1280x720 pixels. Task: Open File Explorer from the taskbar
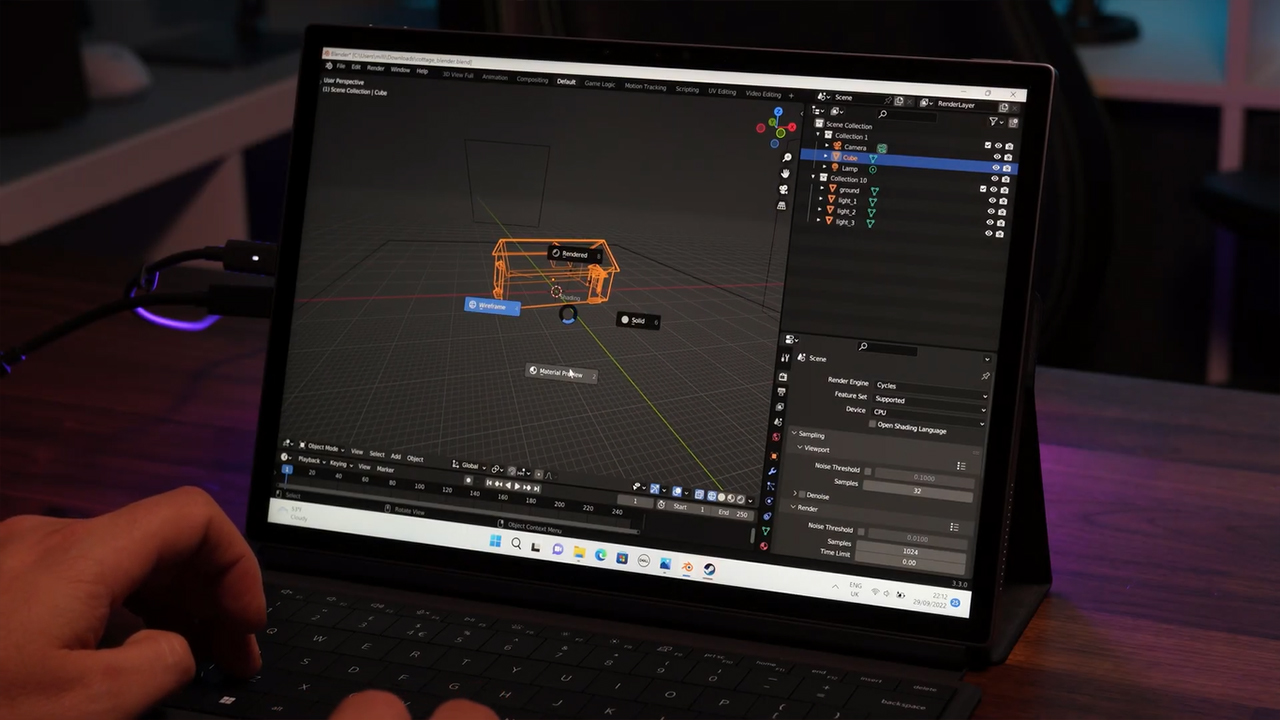pyautogui.click(x=579, y=552)
